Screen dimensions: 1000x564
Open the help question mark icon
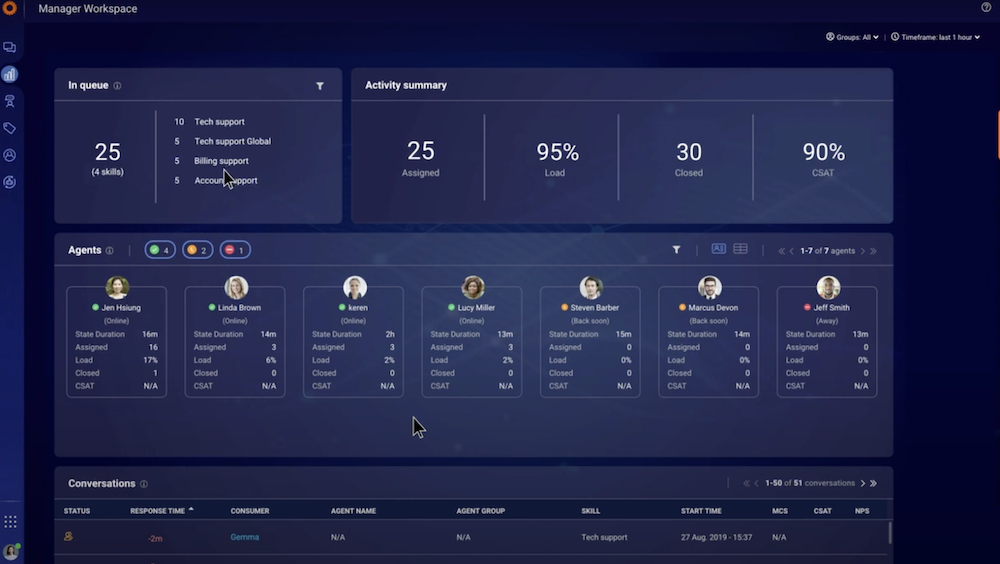tap(986, 8)
